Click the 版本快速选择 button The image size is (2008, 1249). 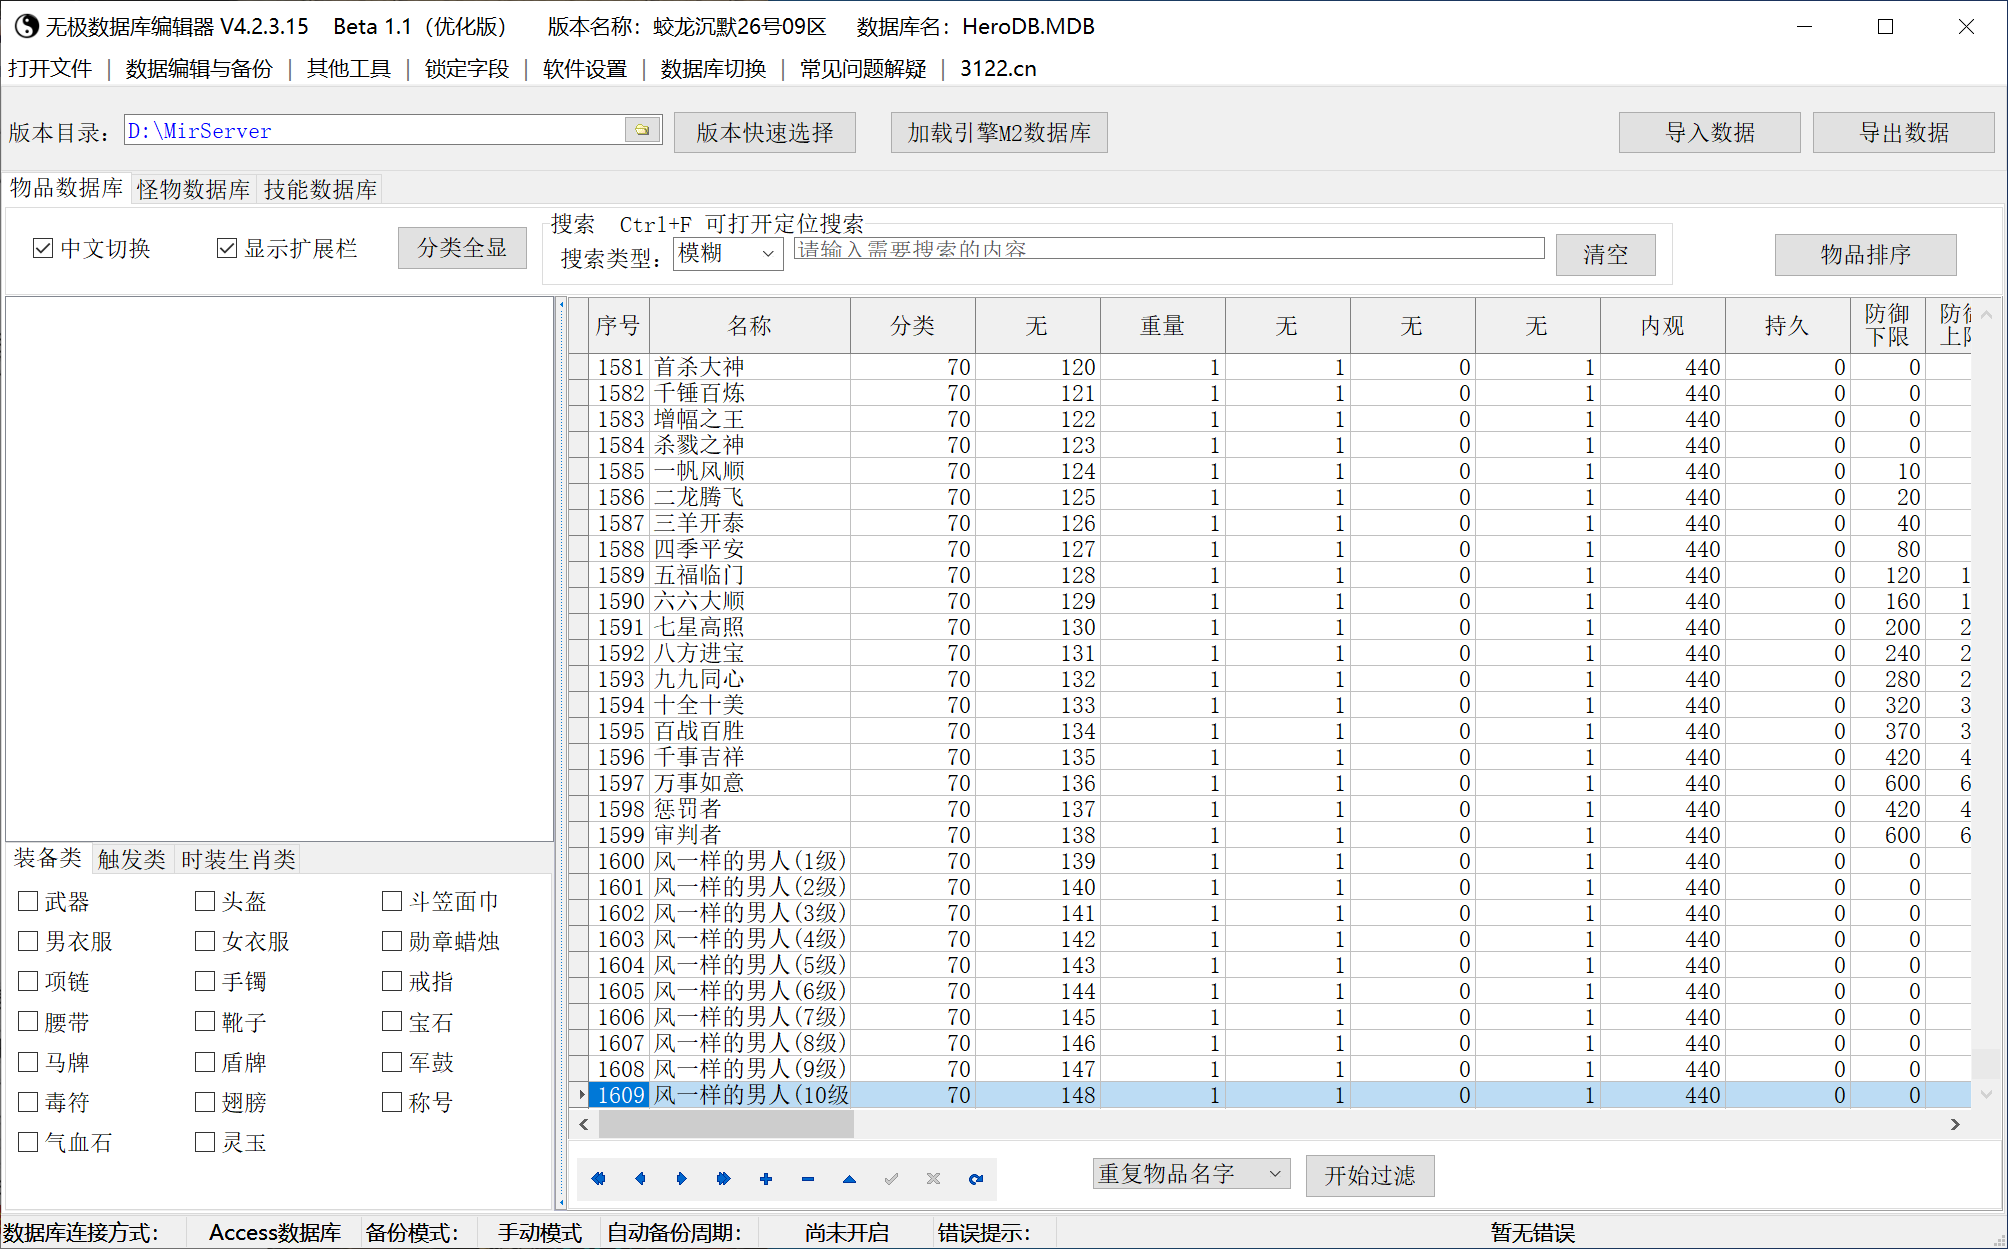765,132
